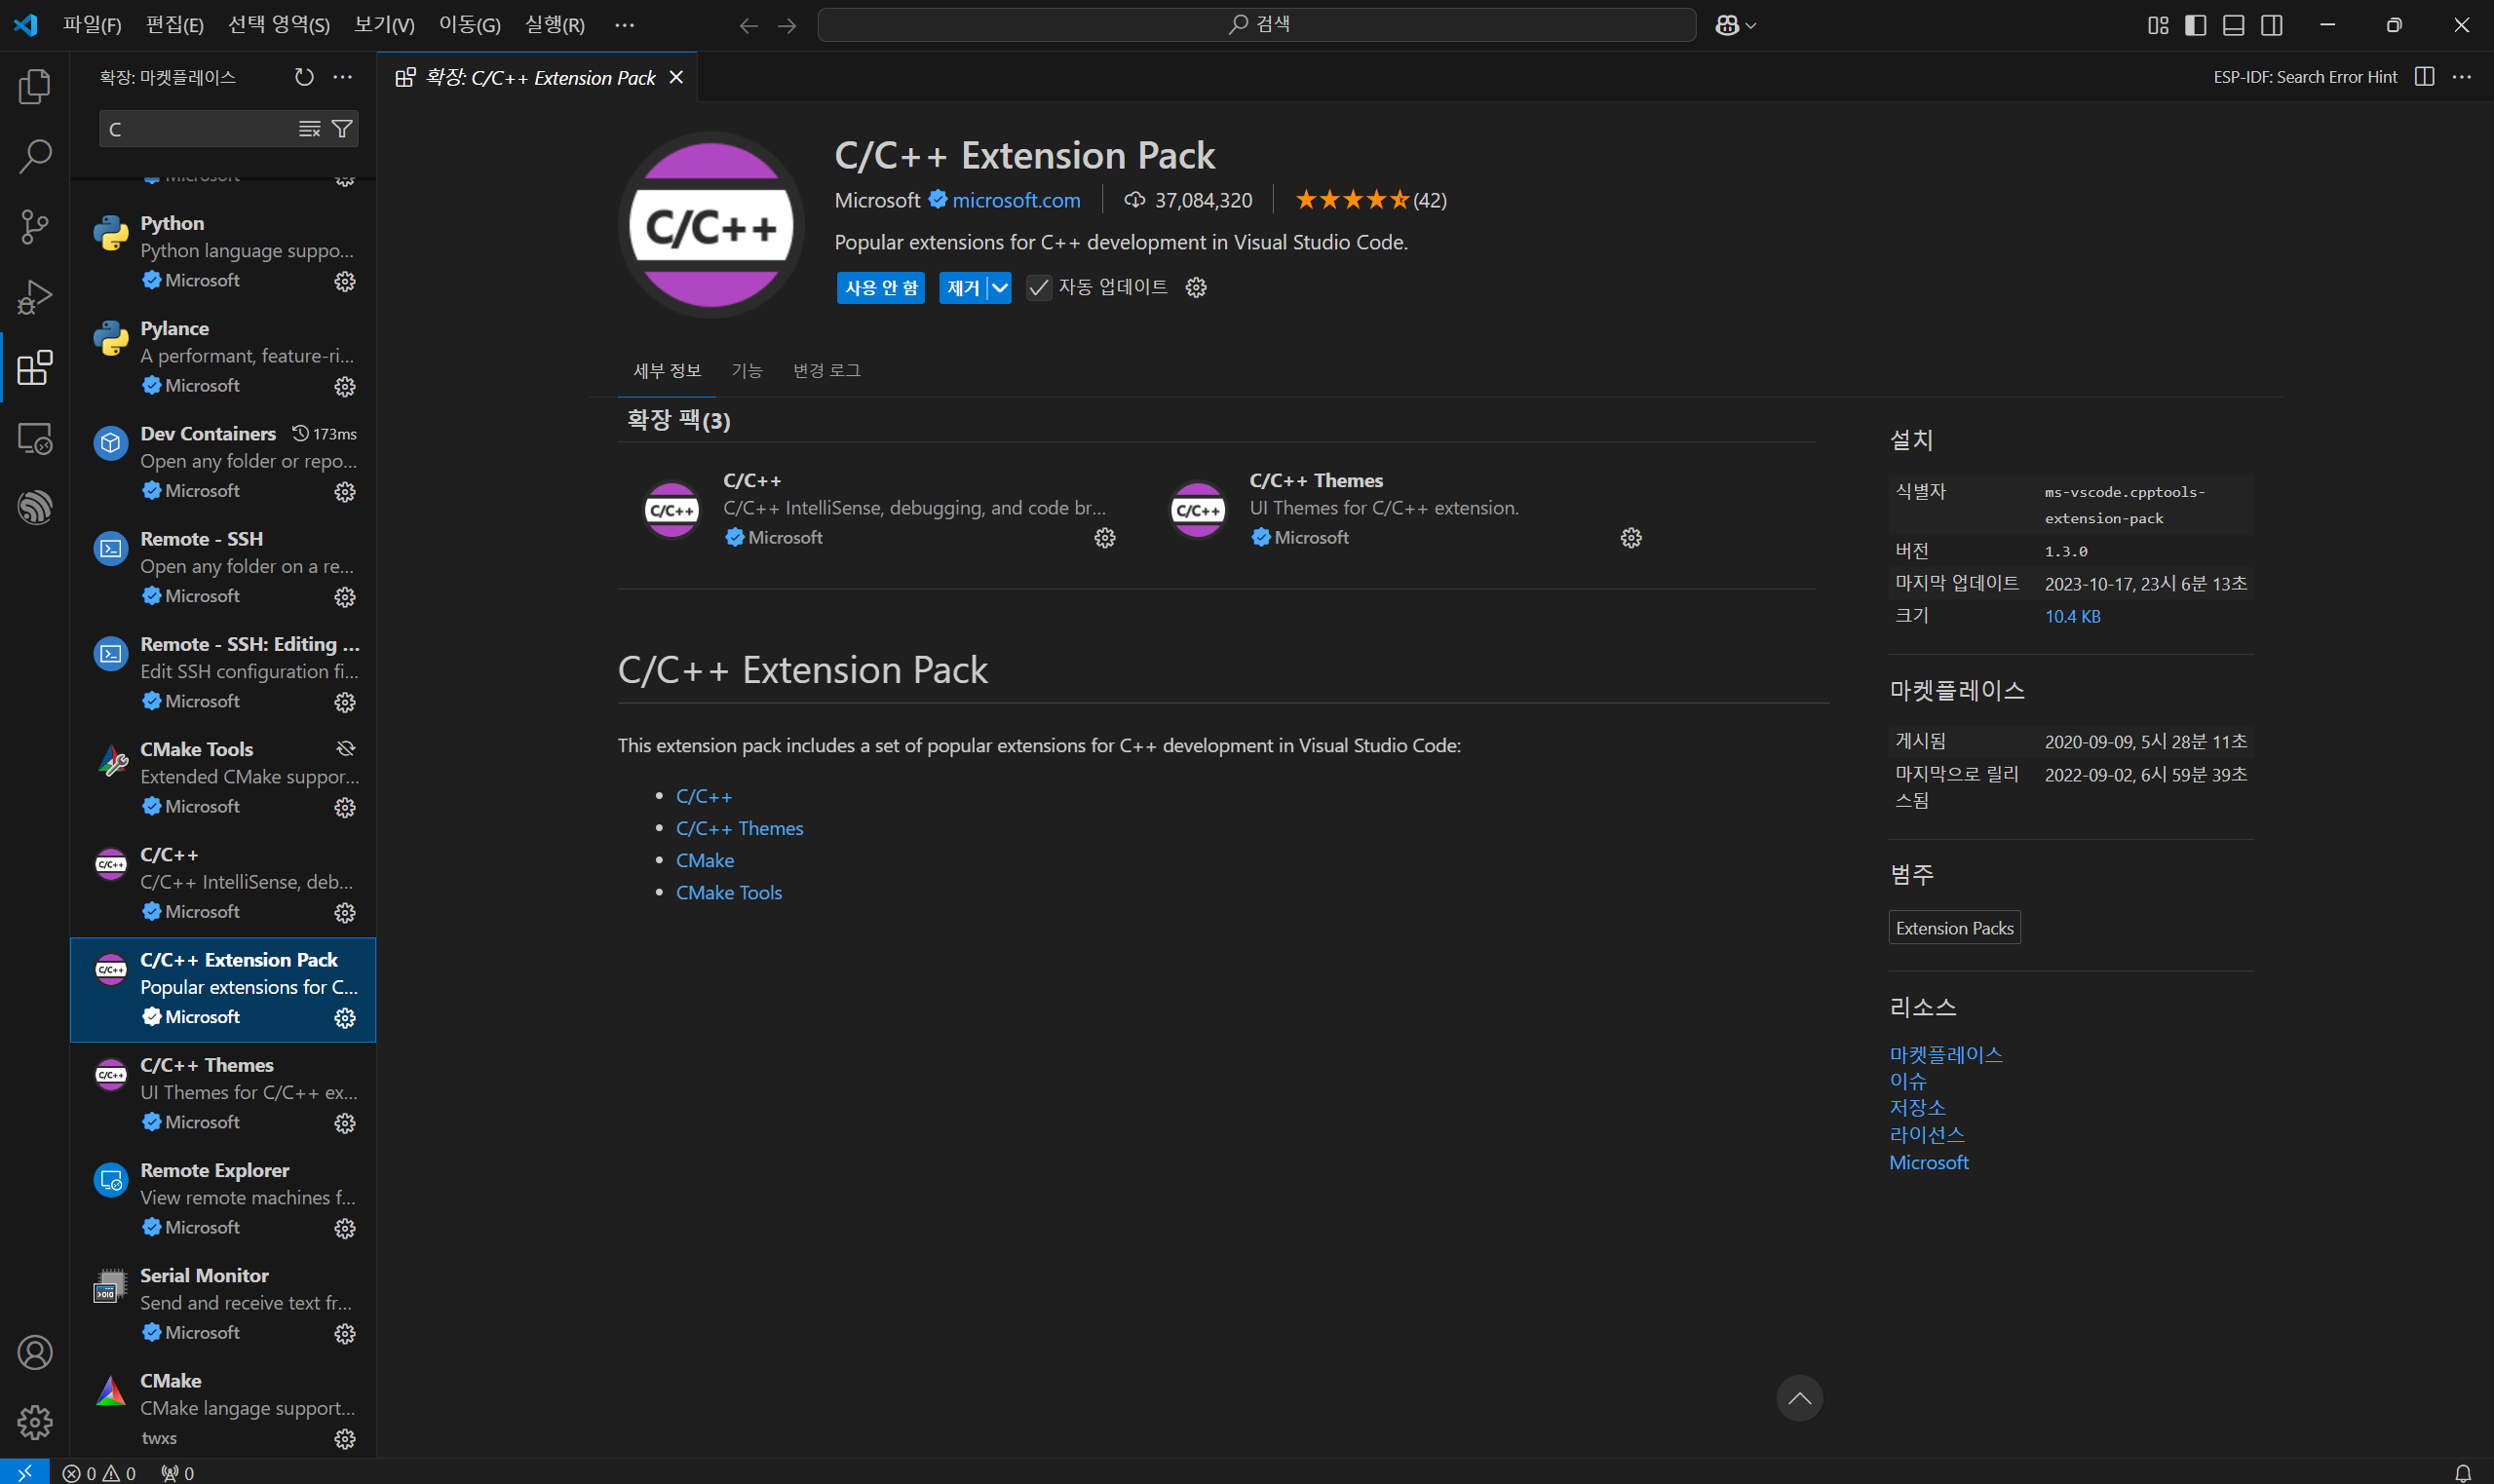The height and width of the screenshot is (1484, 2494).
Task: Open the Search view in activity bar
Action: 35,156
